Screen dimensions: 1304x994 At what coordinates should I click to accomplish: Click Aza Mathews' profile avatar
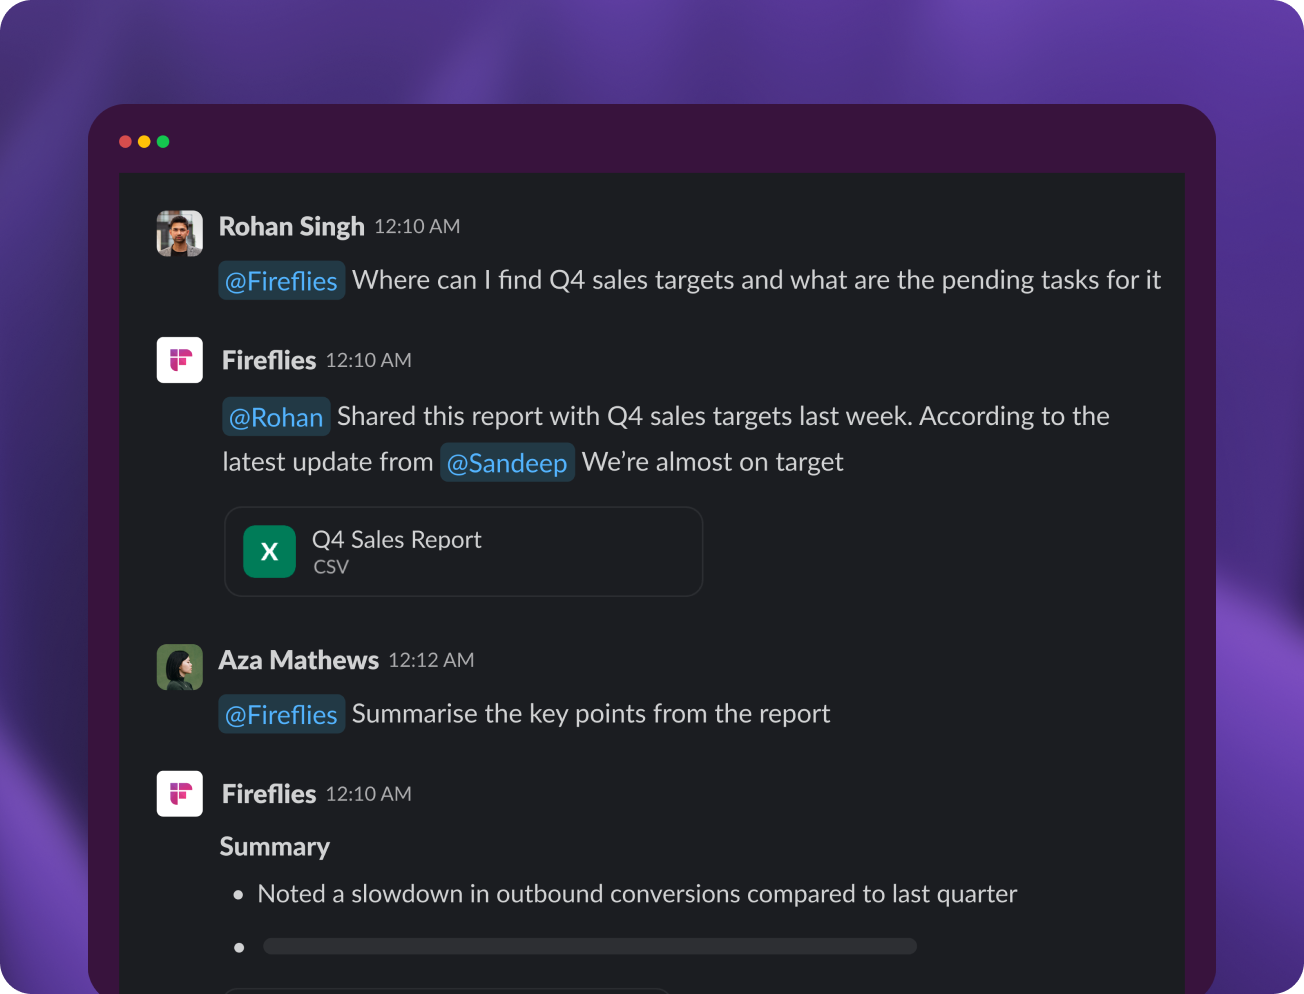[x=180, y=667]
